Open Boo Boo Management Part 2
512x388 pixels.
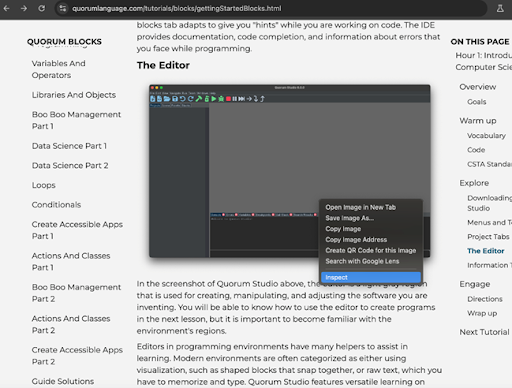76,293
